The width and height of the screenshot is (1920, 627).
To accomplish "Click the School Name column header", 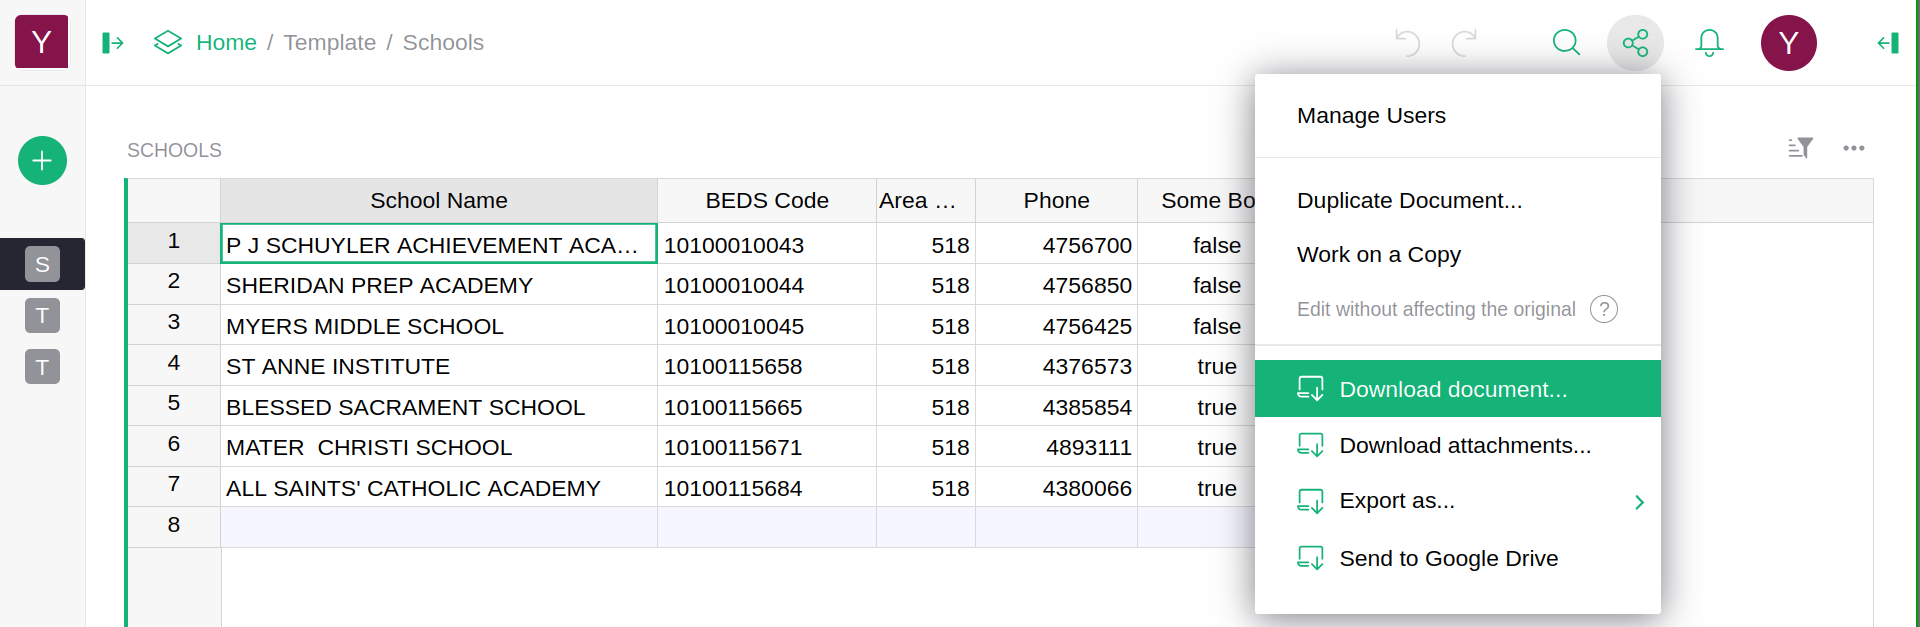I will pos(438,201).
